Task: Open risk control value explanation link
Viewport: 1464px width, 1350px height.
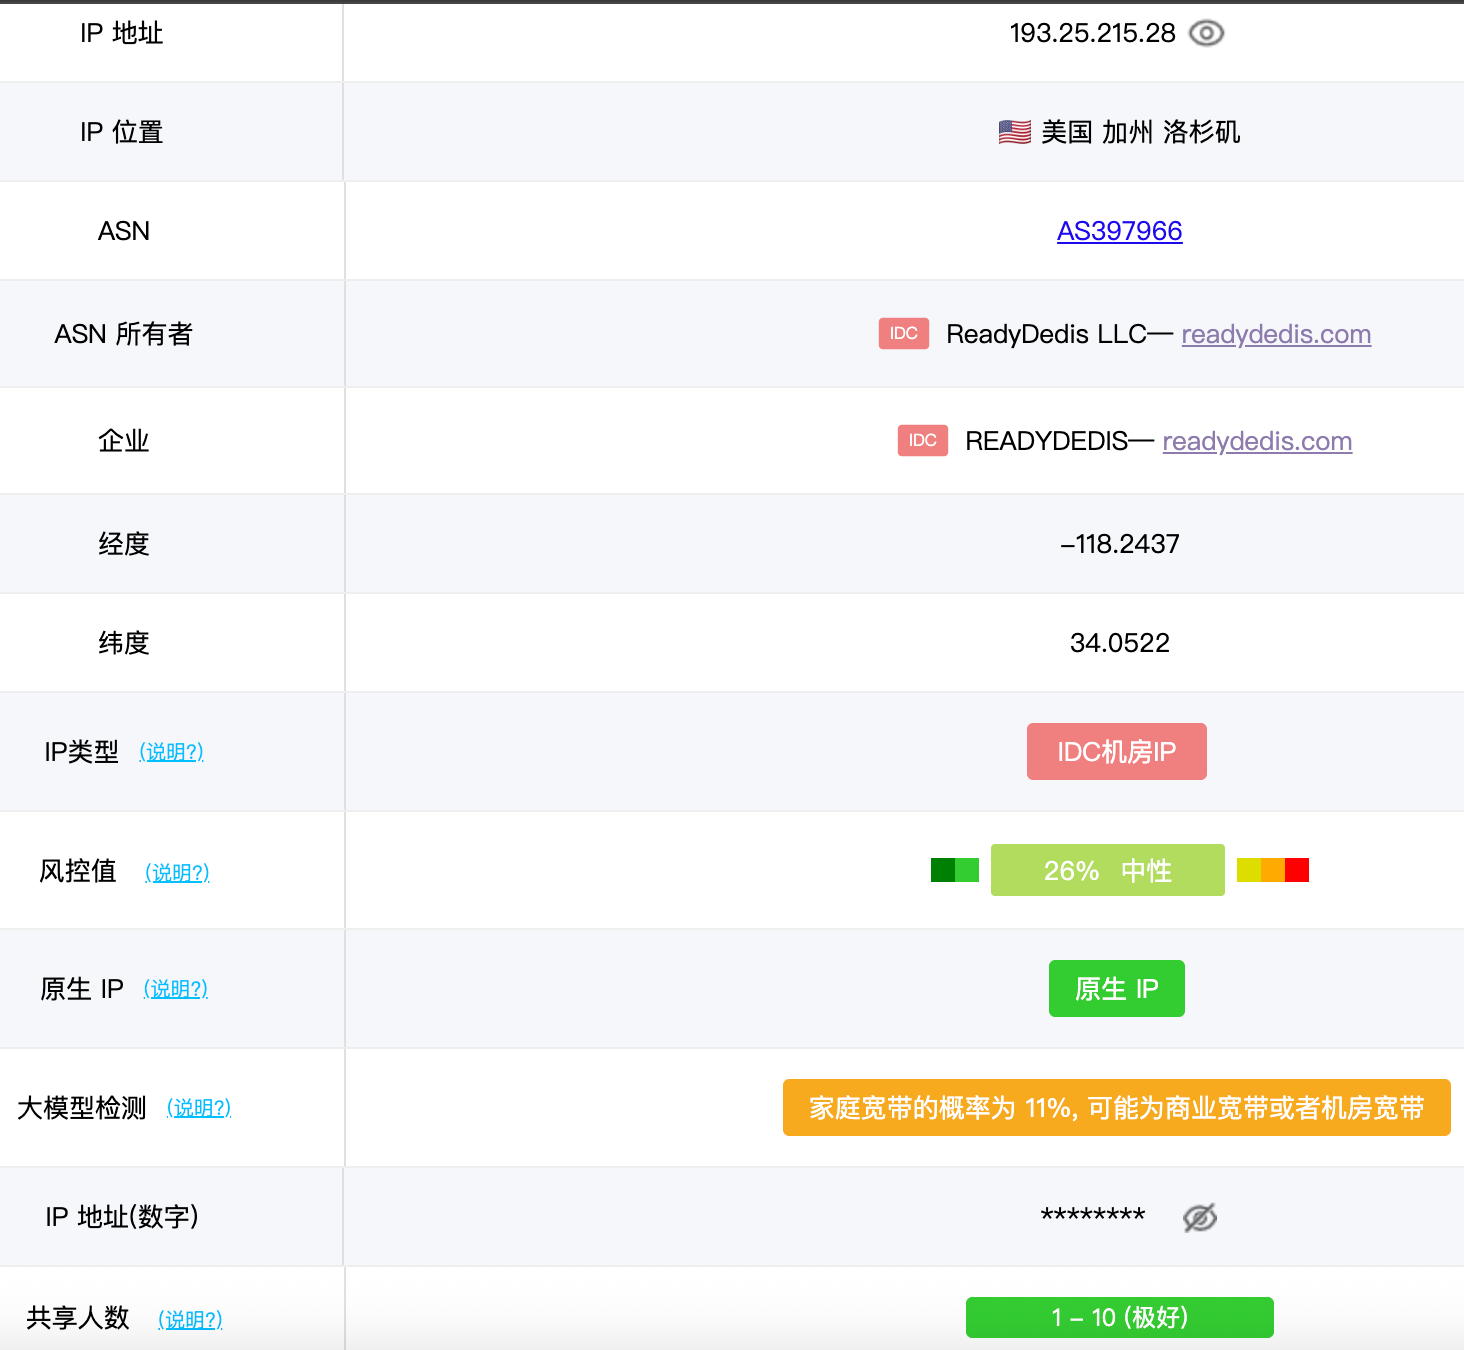Action: [177, 872]
